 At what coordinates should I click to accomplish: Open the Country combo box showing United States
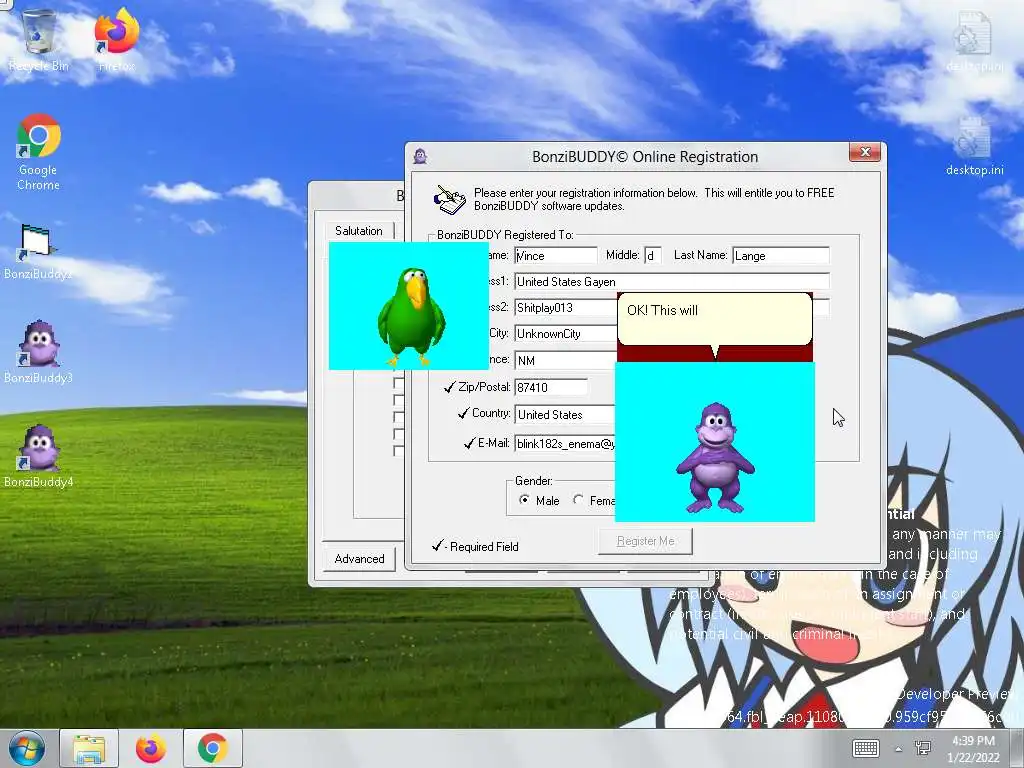coord(566,414)
